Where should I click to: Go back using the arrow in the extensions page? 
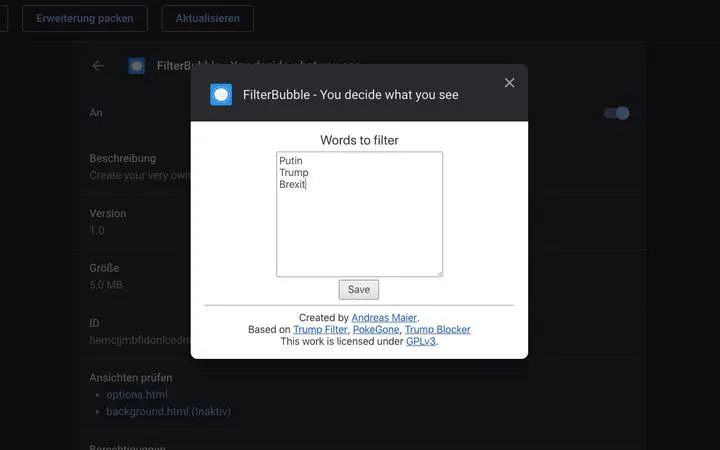(98, 66)
